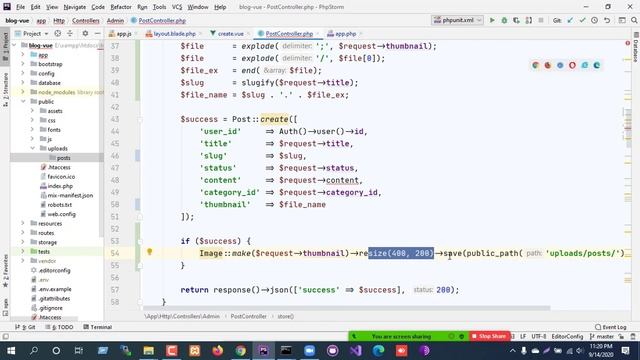
Task: Click the Admin breadcrumb in navigation bar
Action: coord(115,20)
